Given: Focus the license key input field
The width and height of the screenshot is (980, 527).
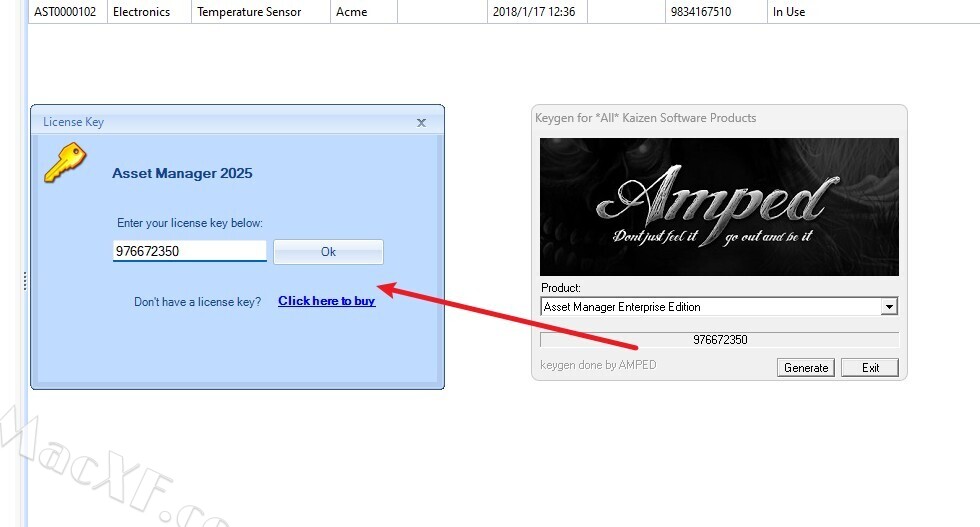Looking at the screenshot, I should (x=189, y=251).
